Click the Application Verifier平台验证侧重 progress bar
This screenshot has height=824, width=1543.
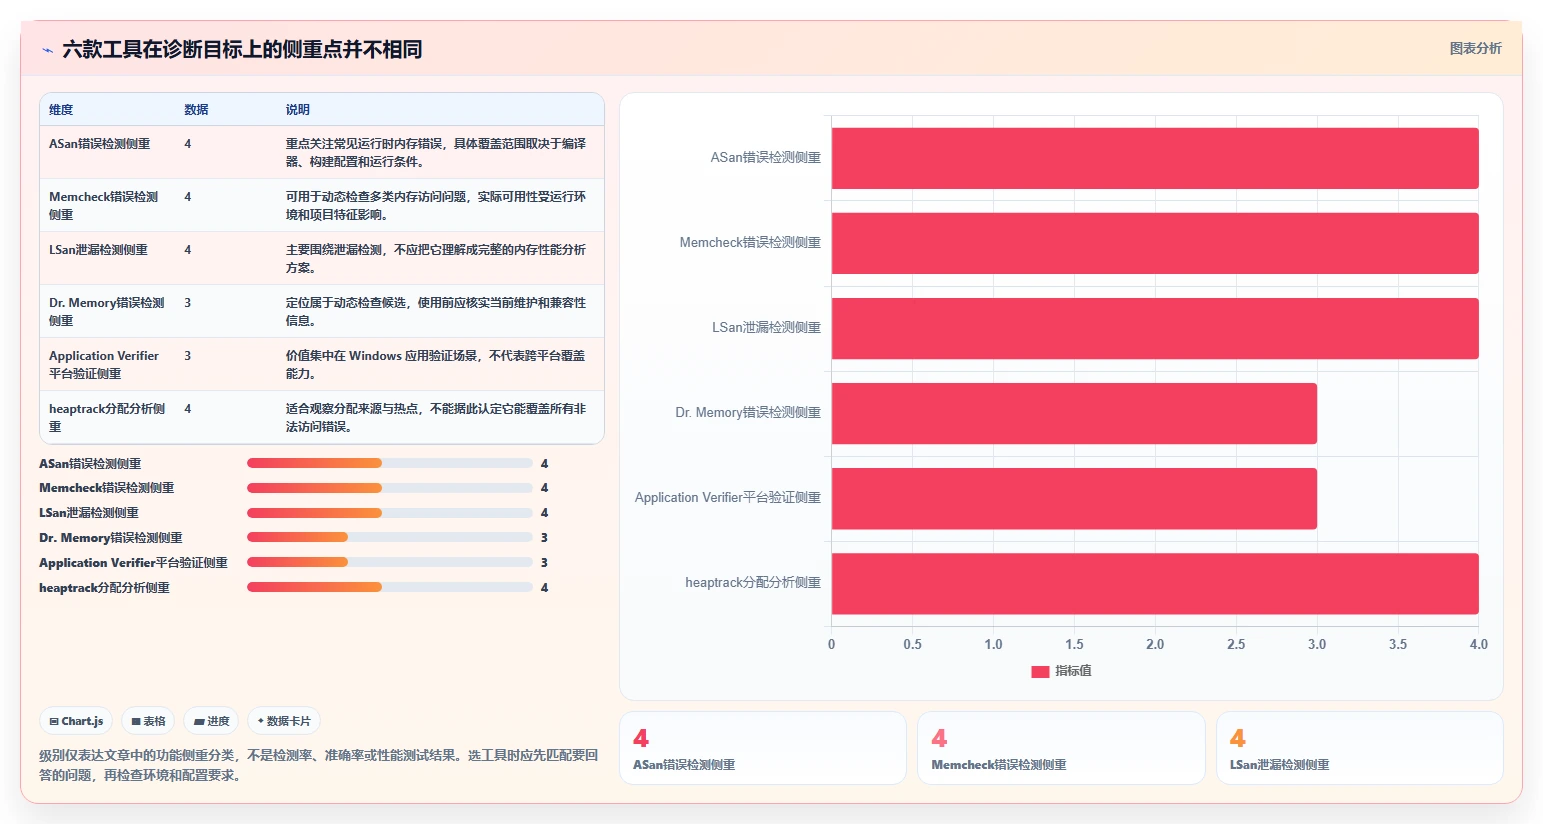coord(390,562)
